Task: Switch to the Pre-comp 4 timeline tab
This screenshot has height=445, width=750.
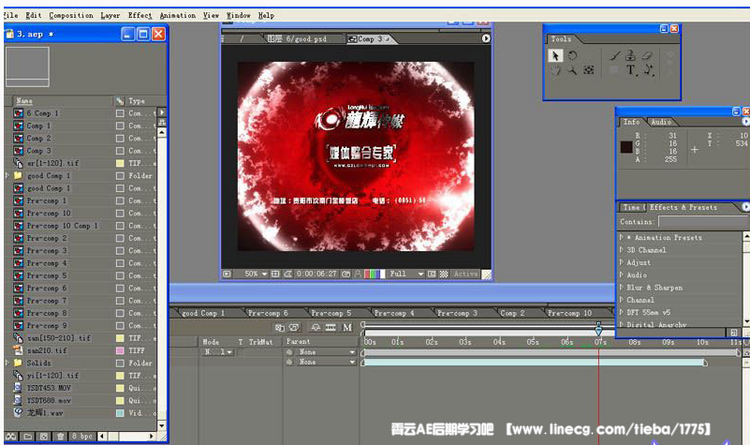Action: (x=394, y=313)
